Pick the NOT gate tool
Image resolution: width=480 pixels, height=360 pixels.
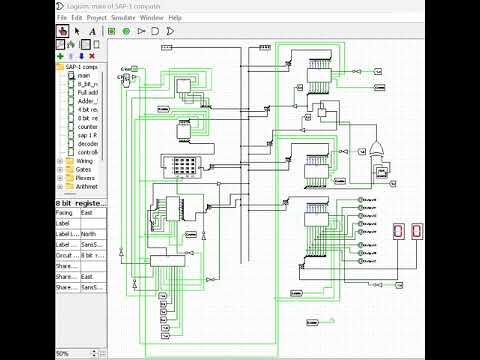tap(141, 31)
